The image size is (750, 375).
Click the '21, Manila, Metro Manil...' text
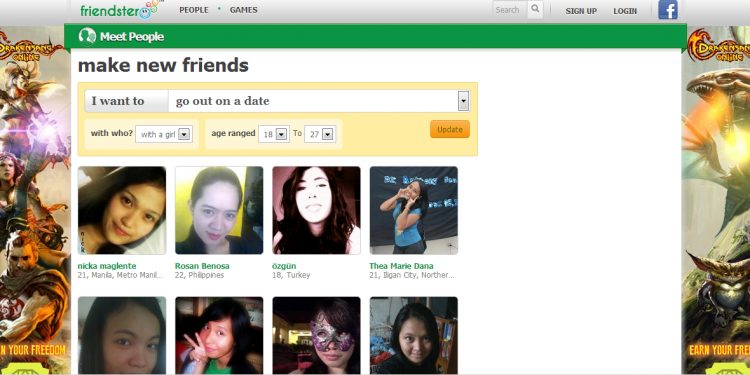(x=121, y=276)
